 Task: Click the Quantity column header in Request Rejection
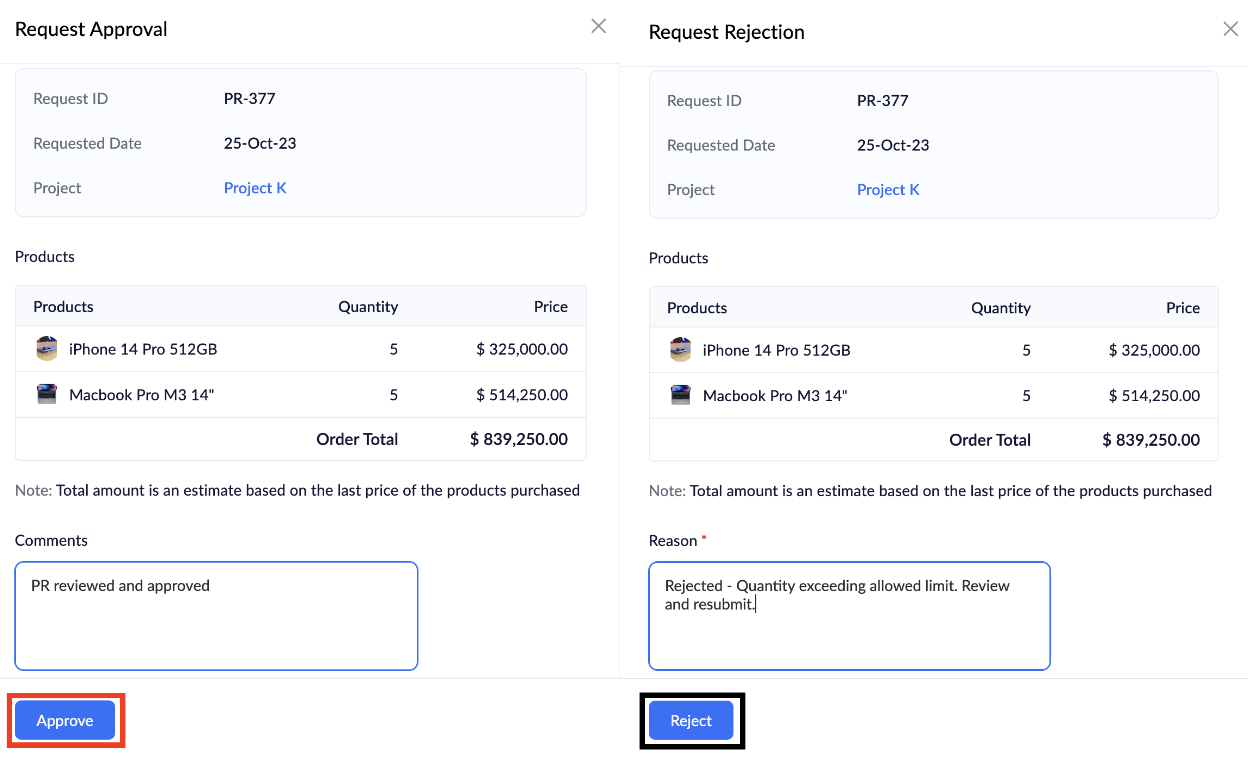pos(1000,308)
